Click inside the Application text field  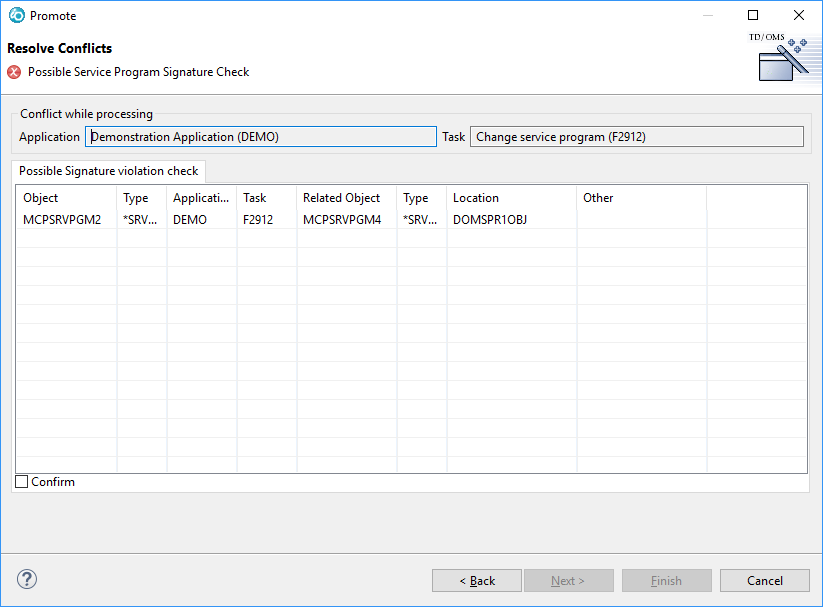pyautogui.click(x=260, y=137)
